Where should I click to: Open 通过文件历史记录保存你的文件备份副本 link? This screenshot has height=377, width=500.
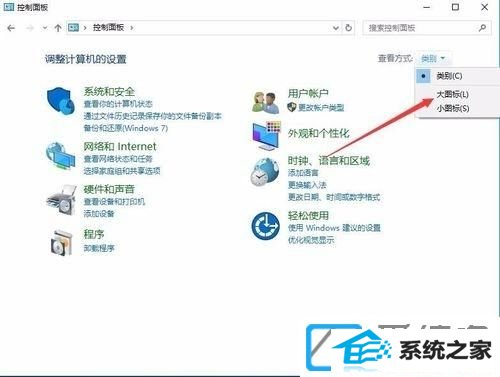153,116
